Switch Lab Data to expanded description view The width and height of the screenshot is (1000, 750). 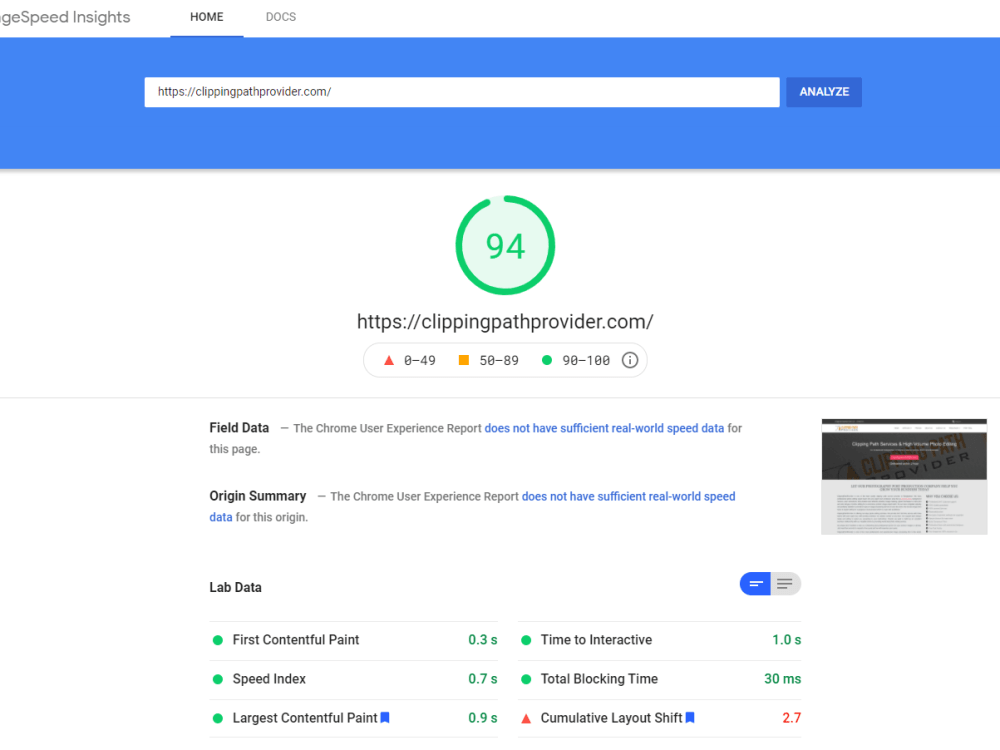pos(785,584)
